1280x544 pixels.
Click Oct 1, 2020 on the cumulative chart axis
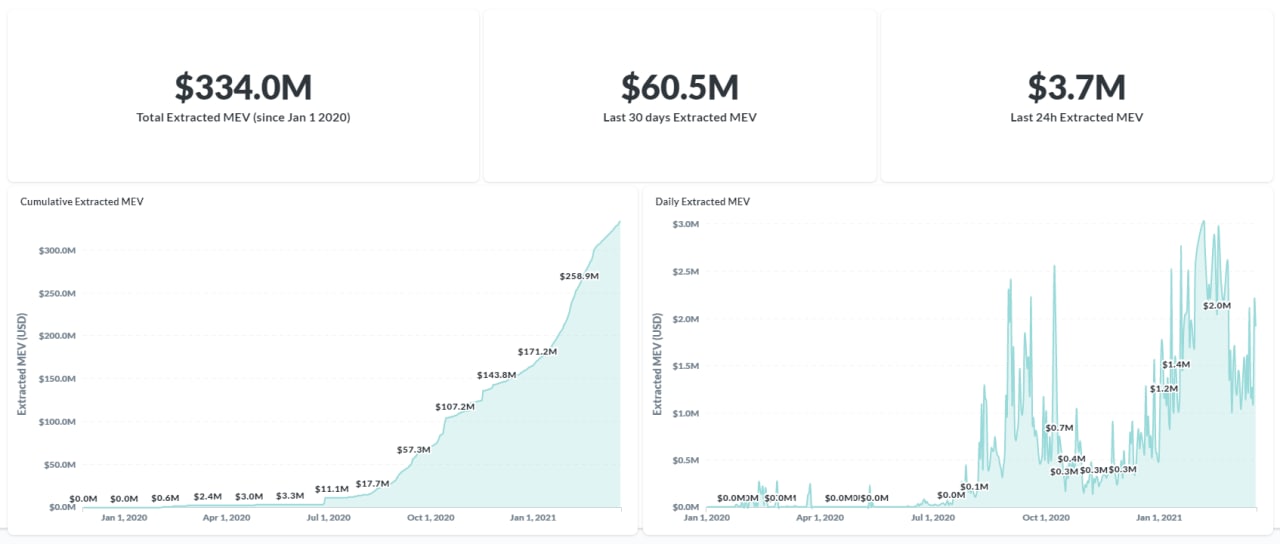[430, 518]
